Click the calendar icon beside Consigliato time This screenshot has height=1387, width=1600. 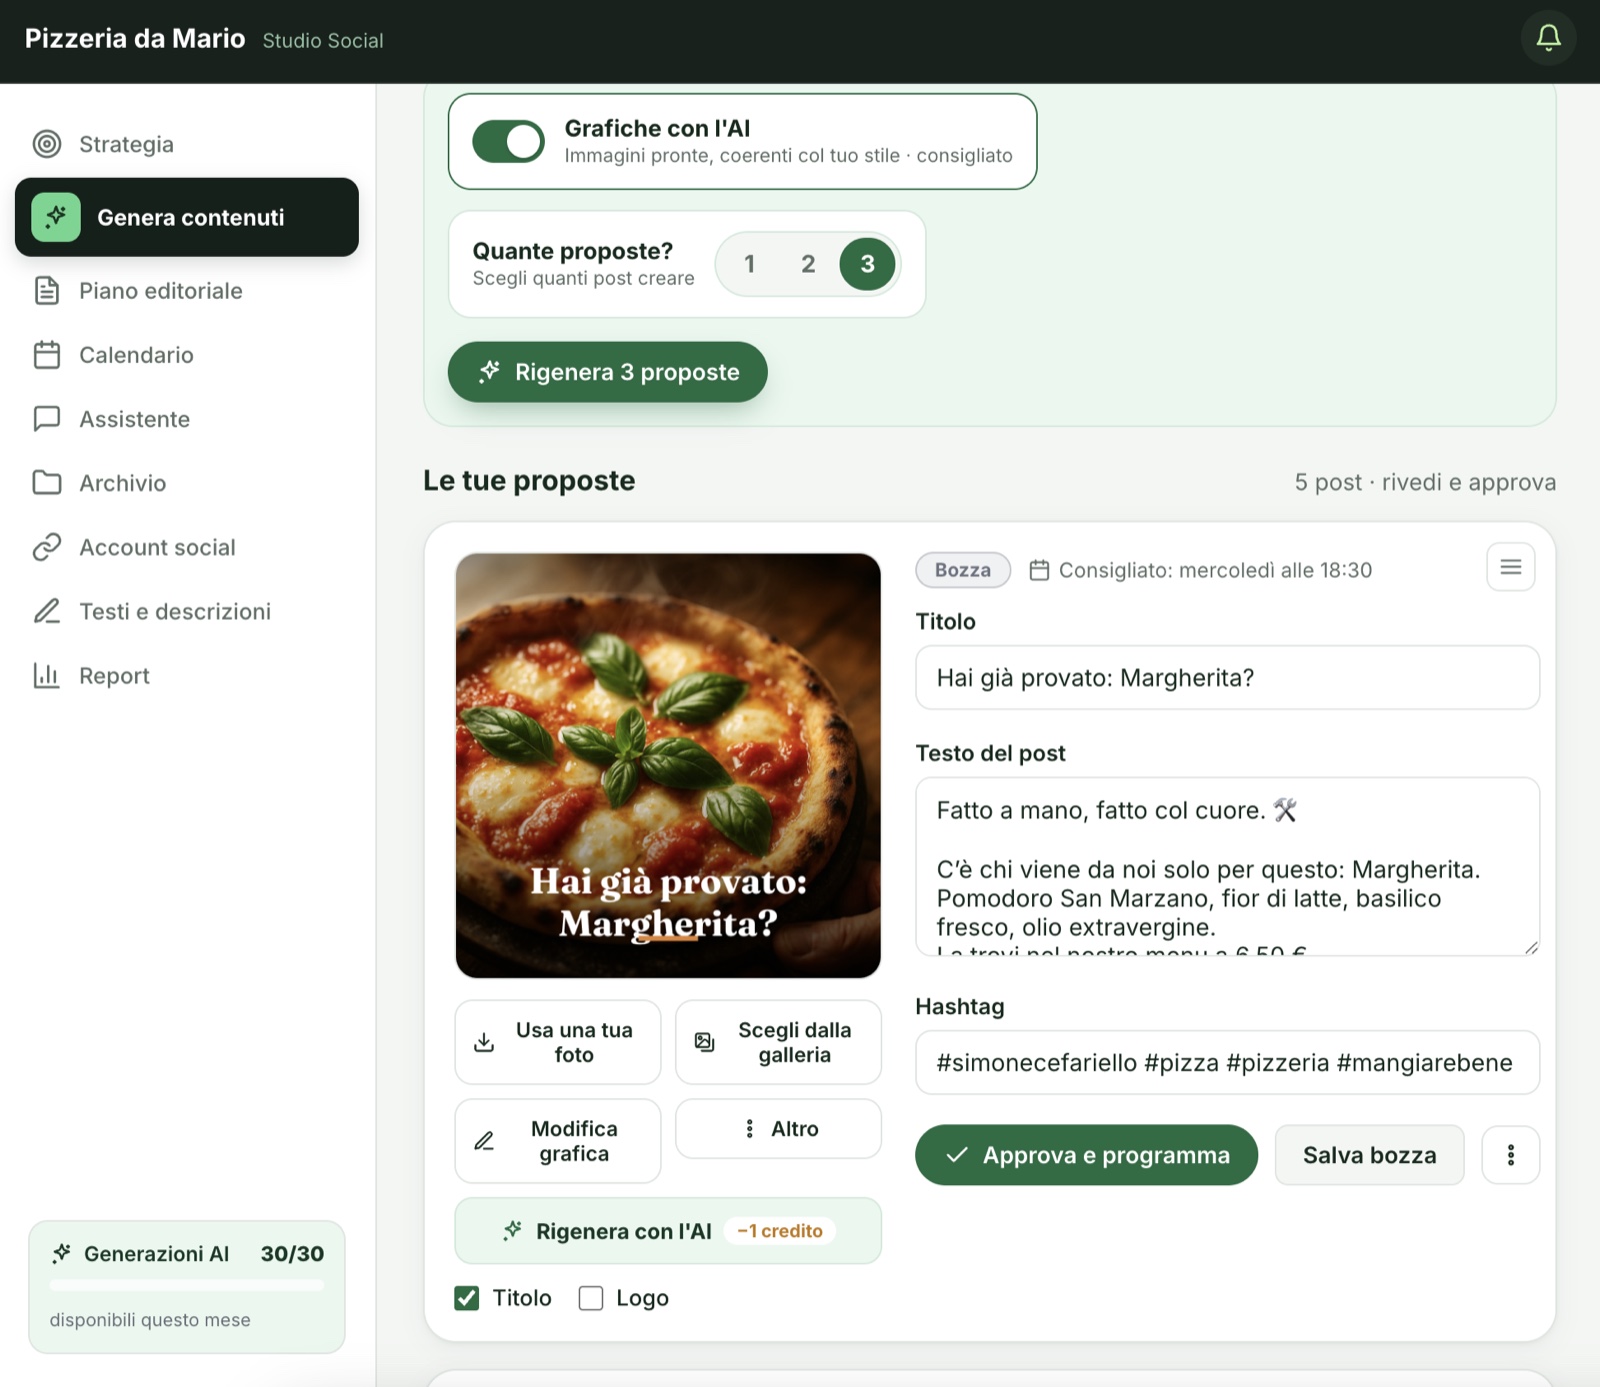click(x=1039, y=570)
